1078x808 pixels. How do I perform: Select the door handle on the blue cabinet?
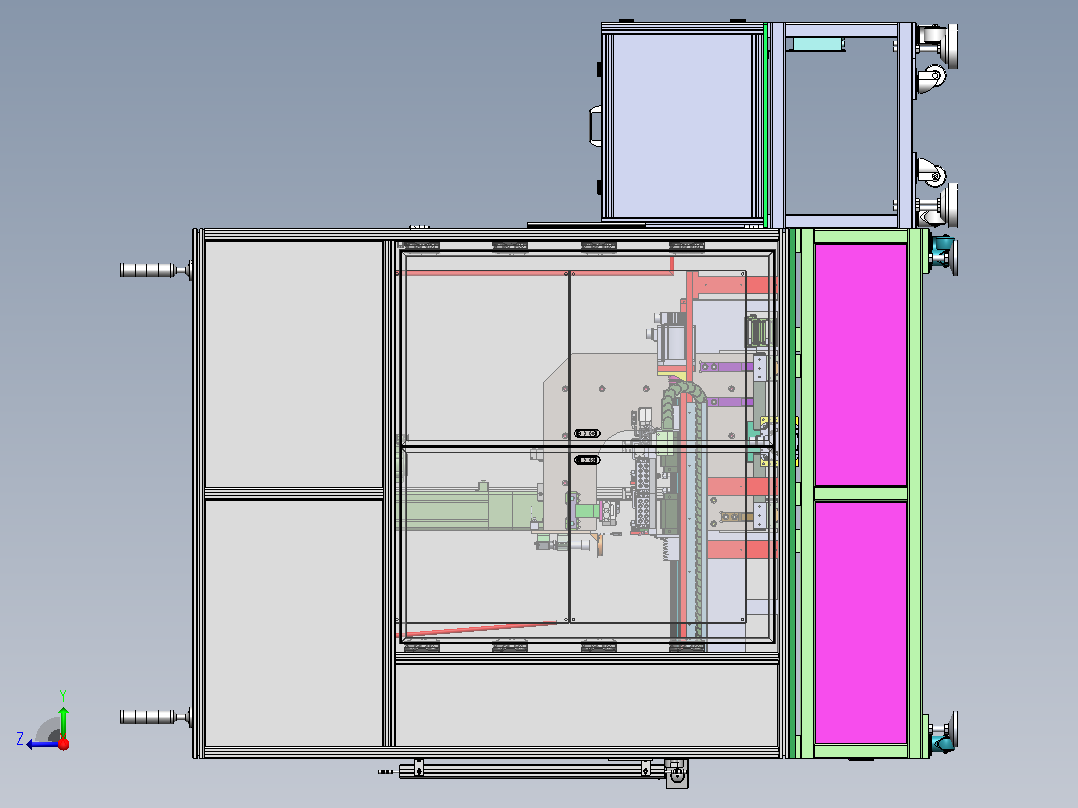[595, 125]
